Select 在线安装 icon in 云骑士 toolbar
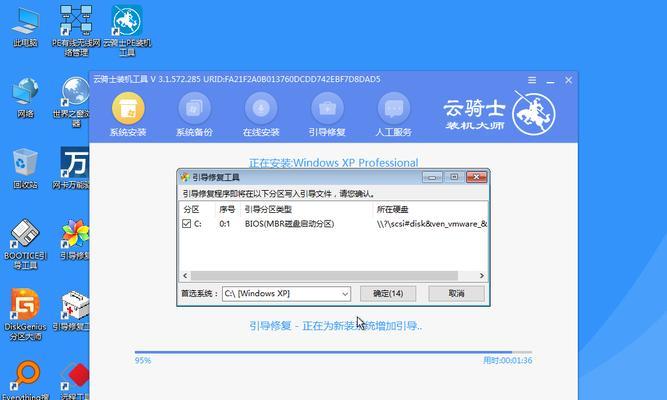The width and height of the screenshot is (667, 400). pos(261,114)
